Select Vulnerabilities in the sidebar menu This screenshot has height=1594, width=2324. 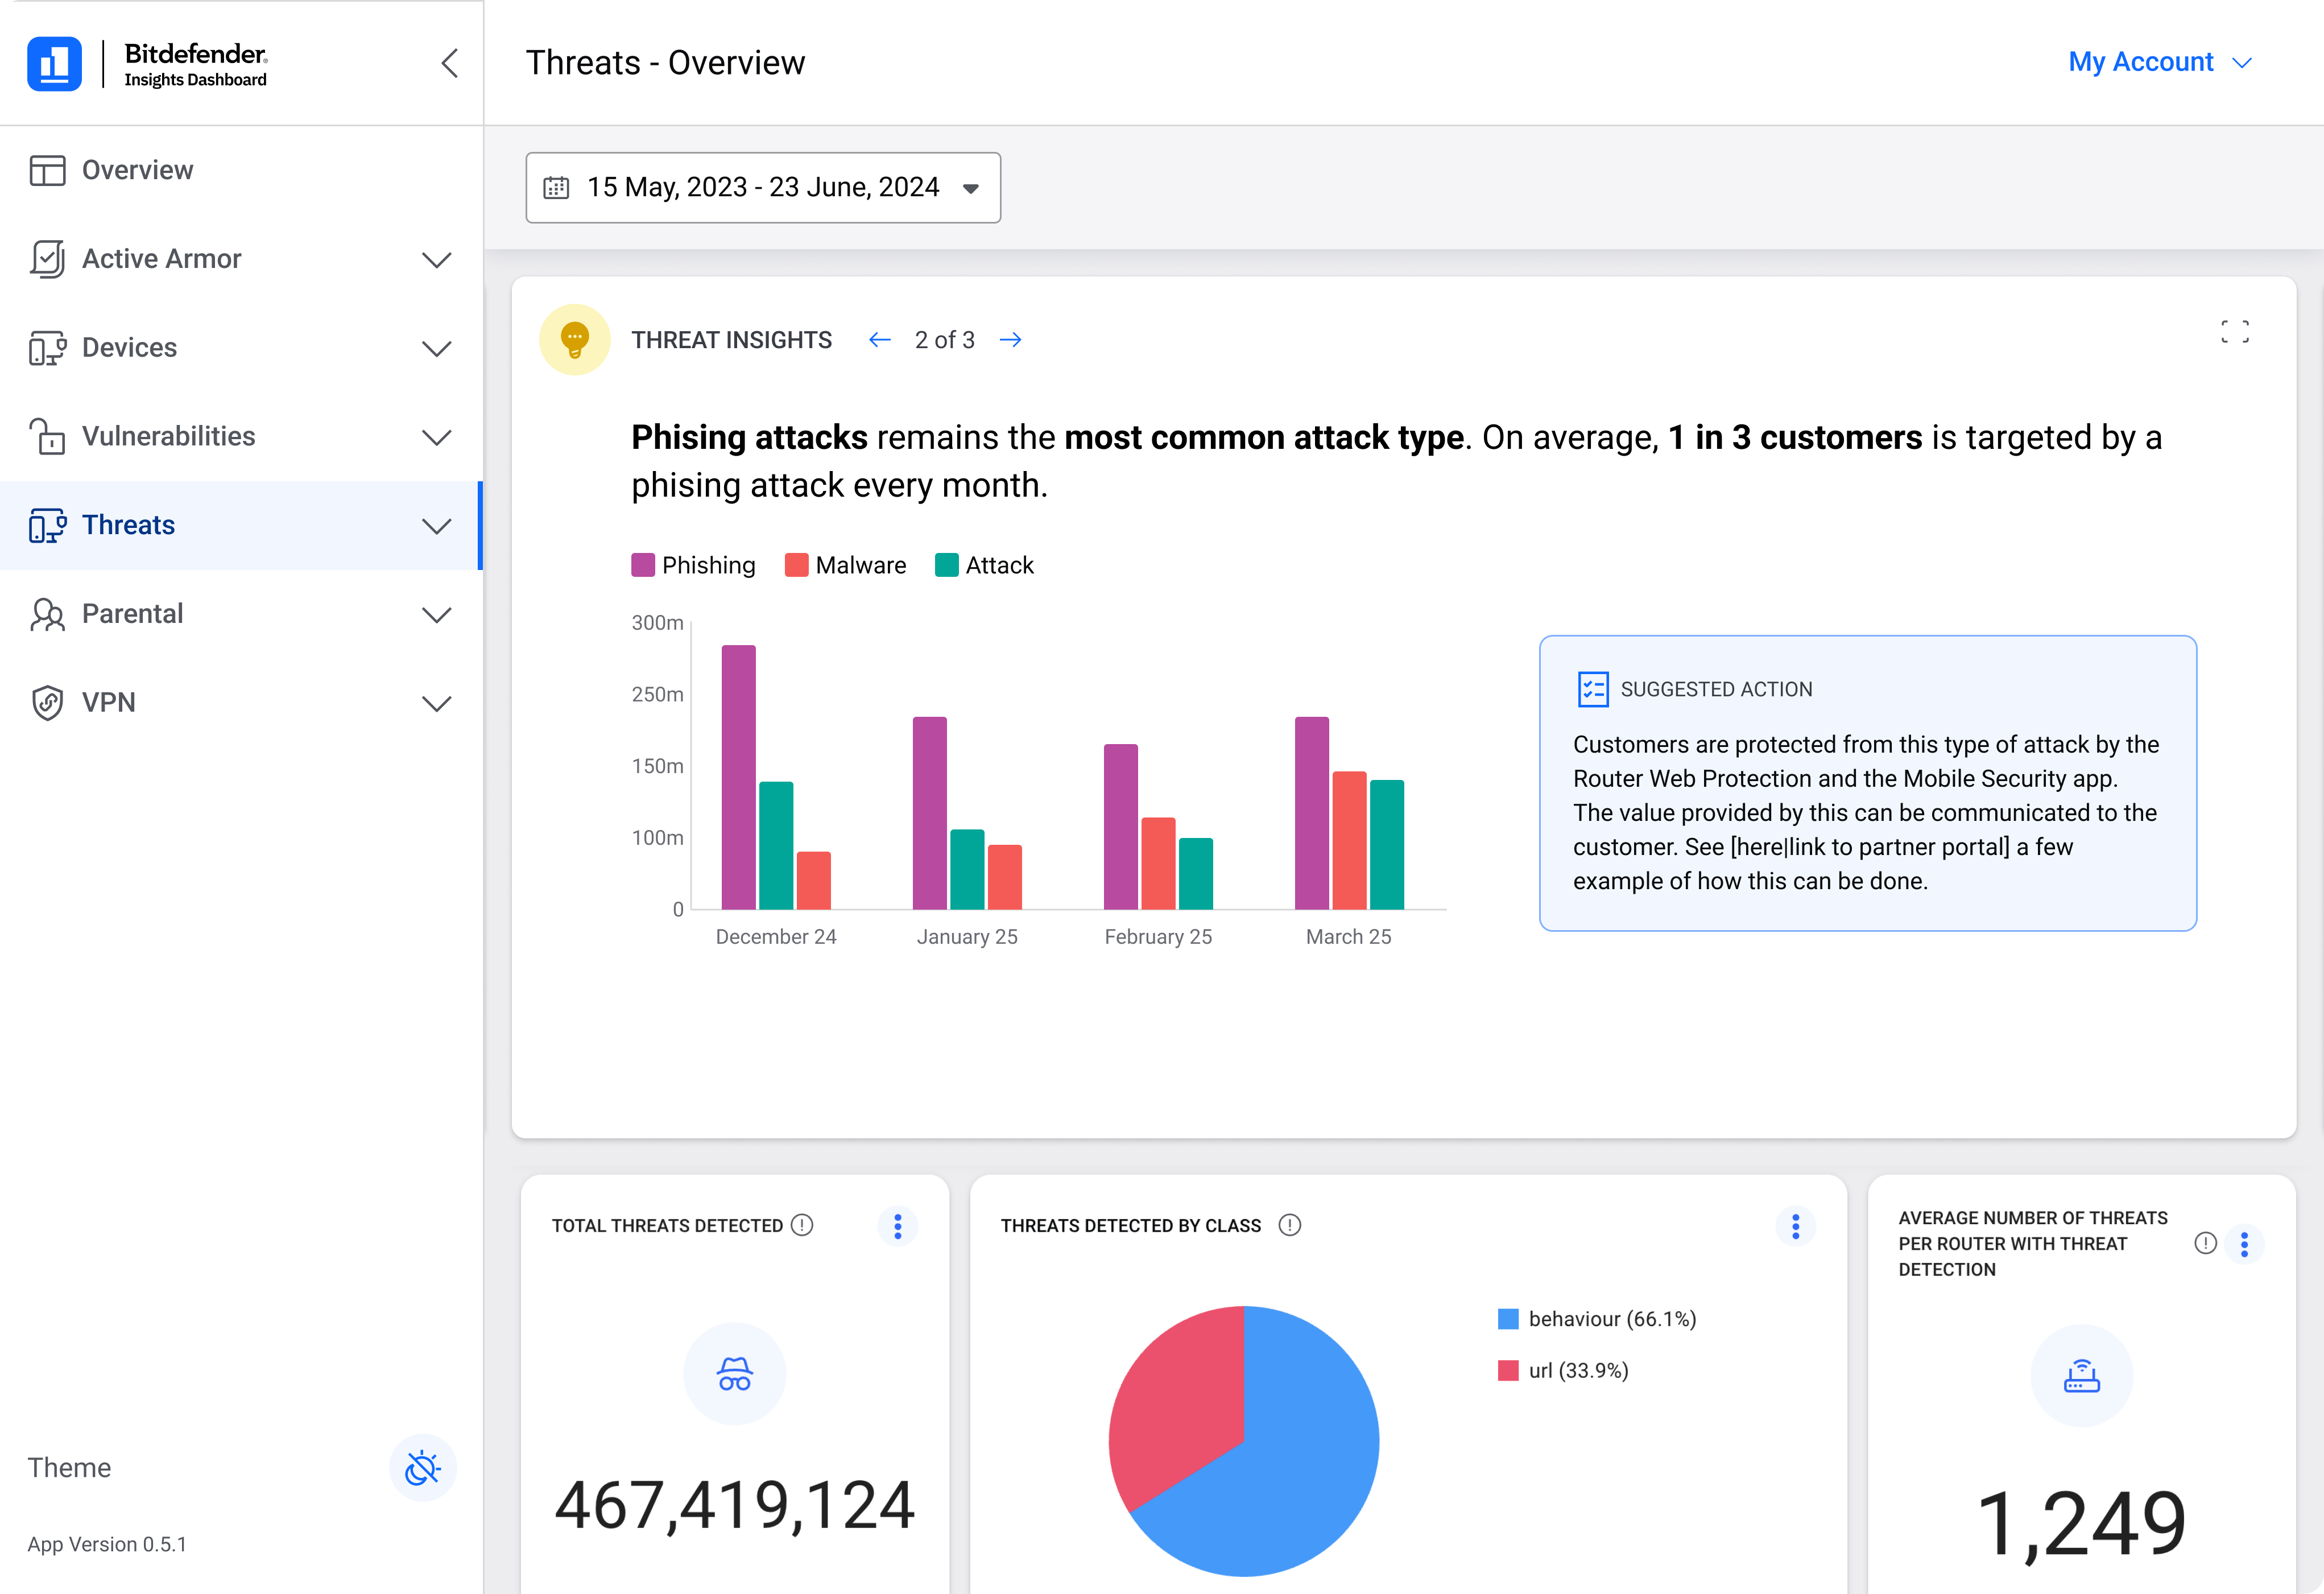pyautogui.click(x=241, y=436)
